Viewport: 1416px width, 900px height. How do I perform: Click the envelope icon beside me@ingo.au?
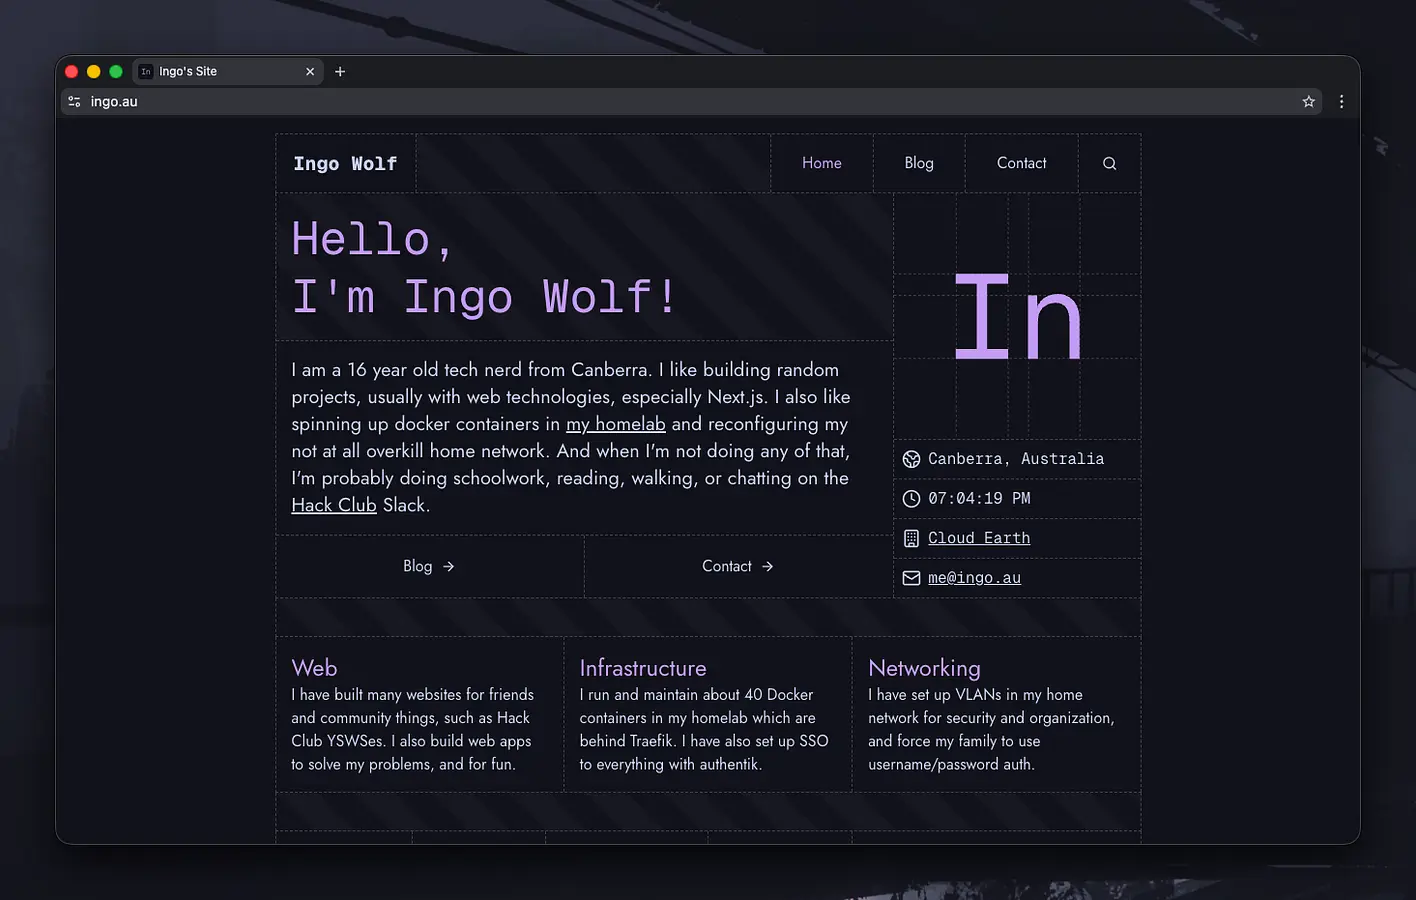(x=911, y=577)
